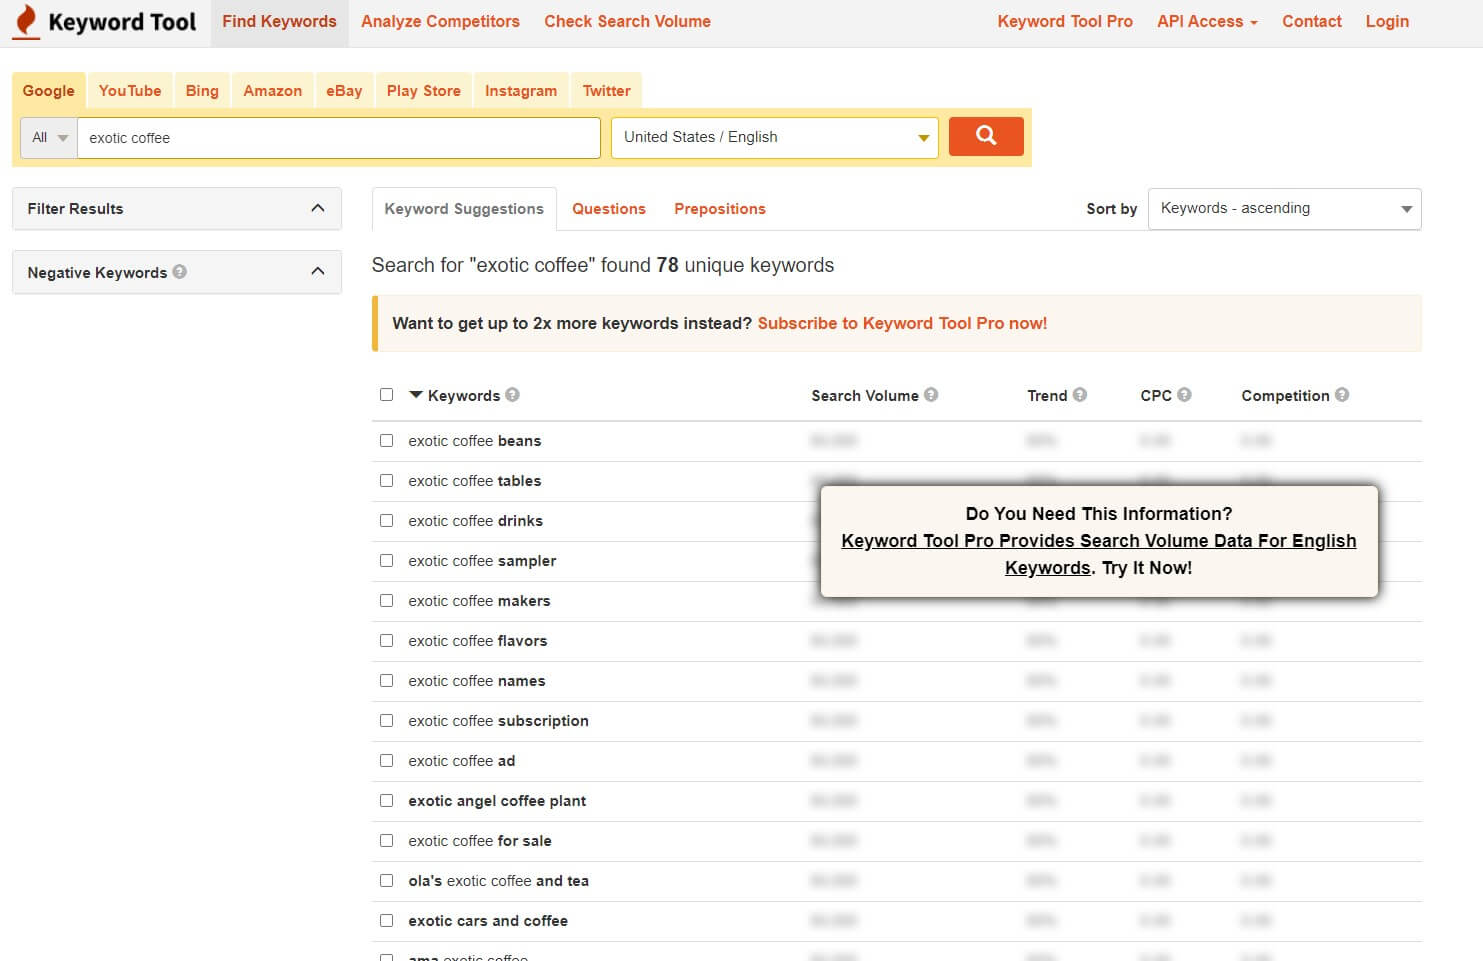1483x961 pixels.
Task: Switch to the Amazon tab
Action: click(272, 90)
